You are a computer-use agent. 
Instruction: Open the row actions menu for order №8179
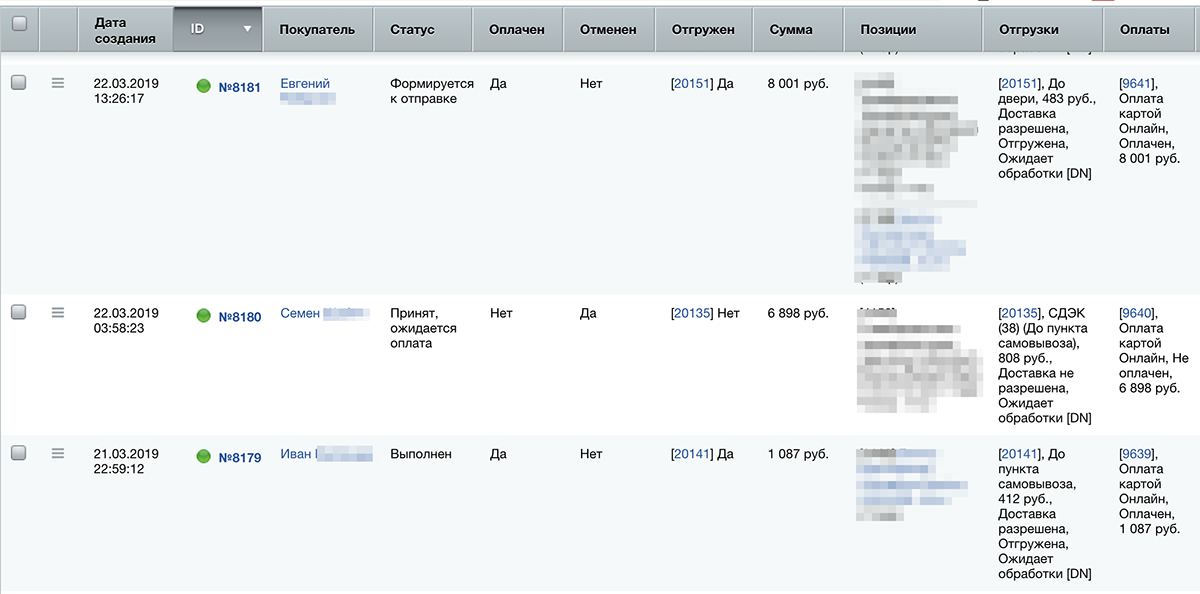[58, 453]
